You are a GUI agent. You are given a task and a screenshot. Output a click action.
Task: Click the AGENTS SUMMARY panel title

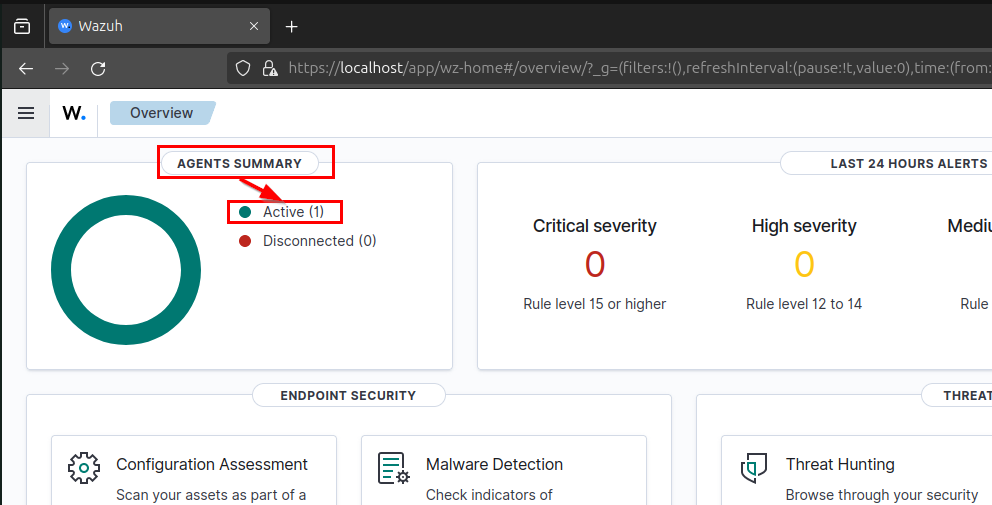(x=239, y=164)
